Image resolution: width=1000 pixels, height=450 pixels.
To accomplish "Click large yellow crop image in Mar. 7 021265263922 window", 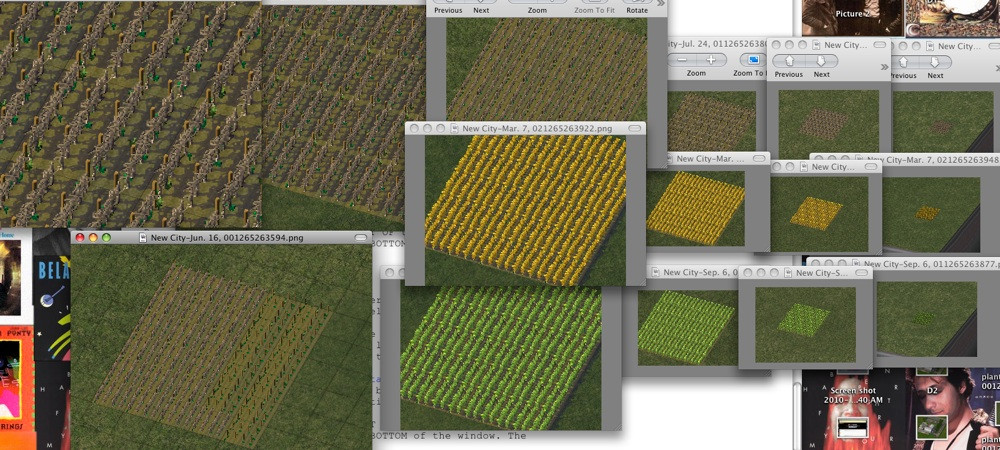I will pos(526,210).
